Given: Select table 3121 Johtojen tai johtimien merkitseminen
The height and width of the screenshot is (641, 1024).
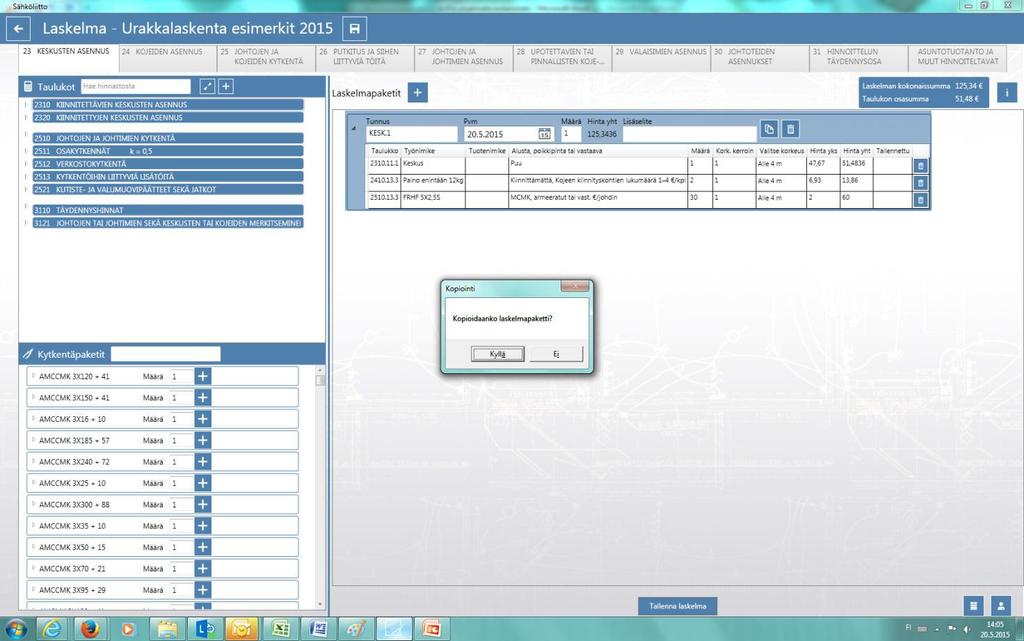Looking at the screenshot, I should (168, 223).
